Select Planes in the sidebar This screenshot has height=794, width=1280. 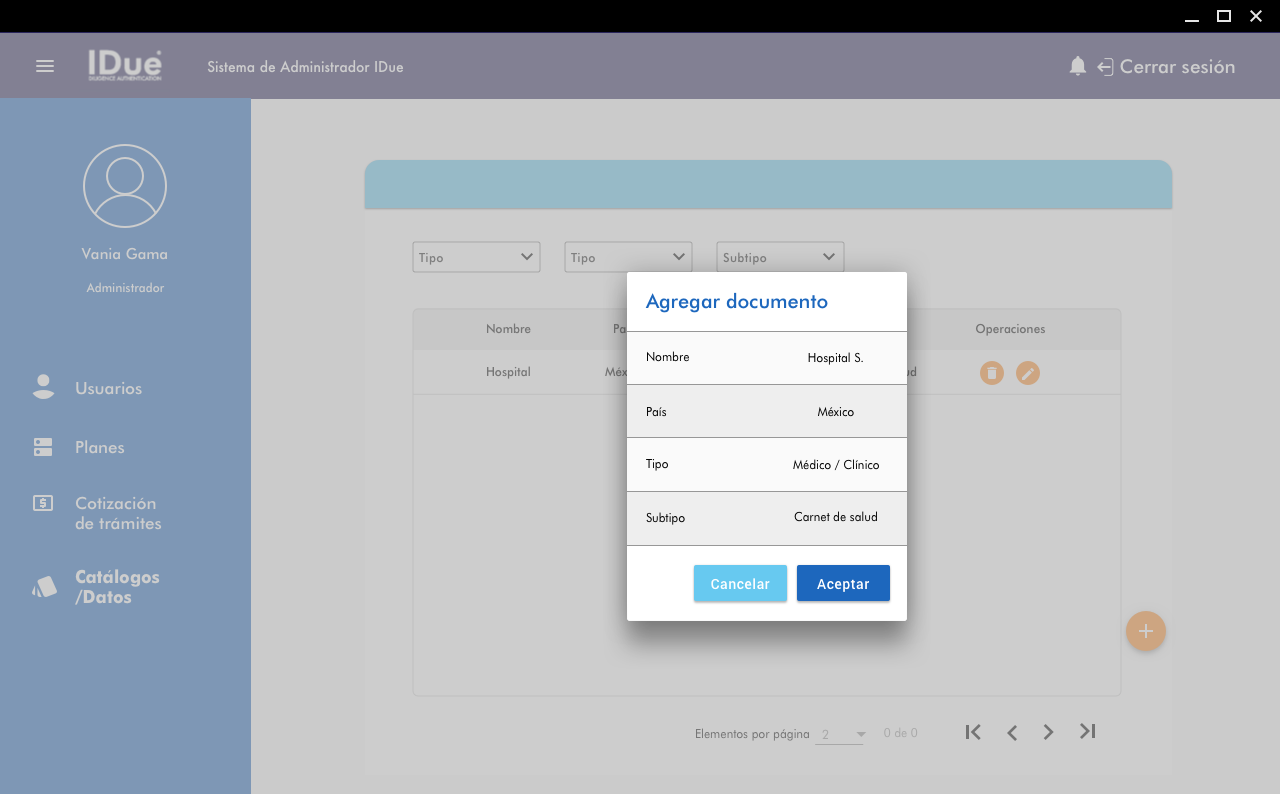99,447
